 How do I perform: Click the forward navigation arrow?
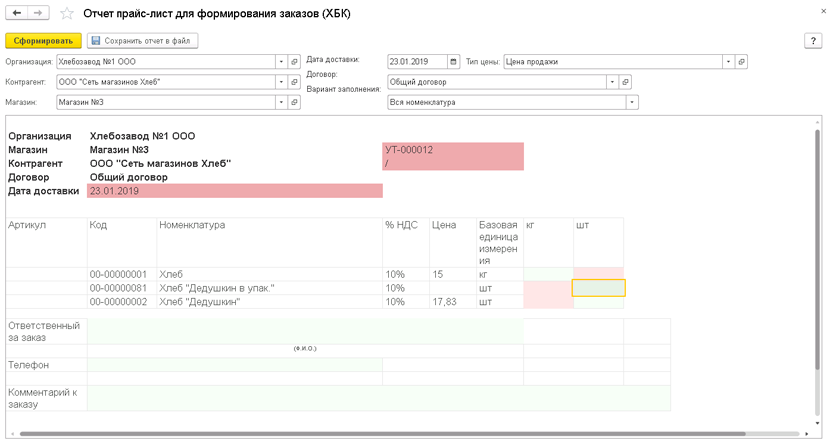pos(38,13)
